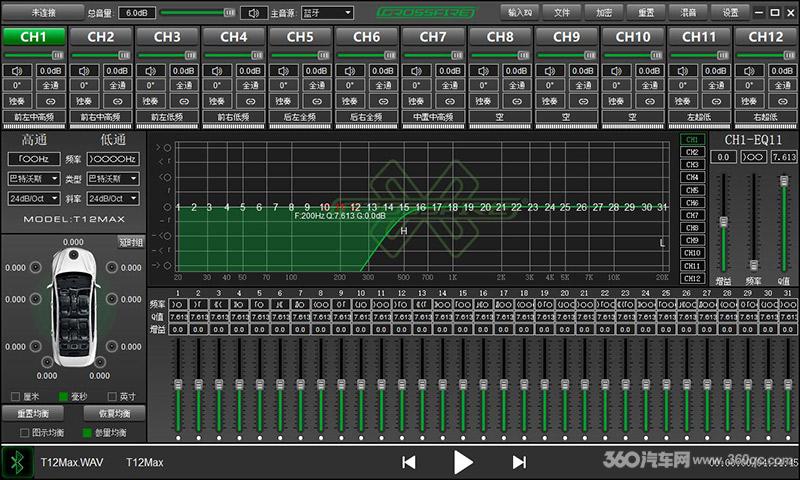Image resolution: width=800 pixels, height=480 pixels.
Task: Mute channel CH8 speaker icon
Action: (x=483, y=71)
